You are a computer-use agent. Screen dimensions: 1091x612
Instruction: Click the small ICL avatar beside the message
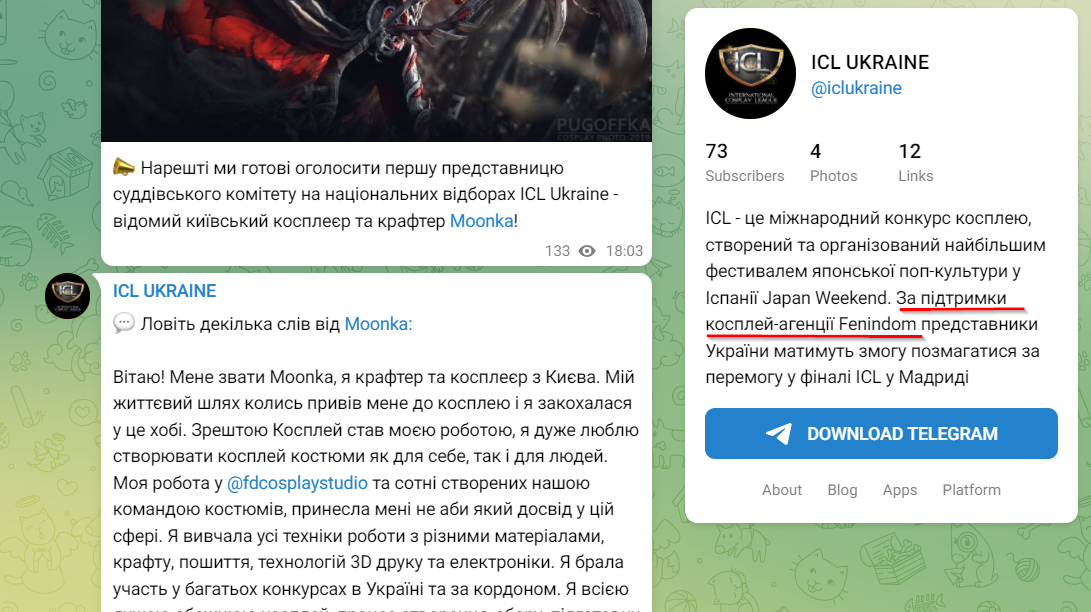[x=67, y=296]
